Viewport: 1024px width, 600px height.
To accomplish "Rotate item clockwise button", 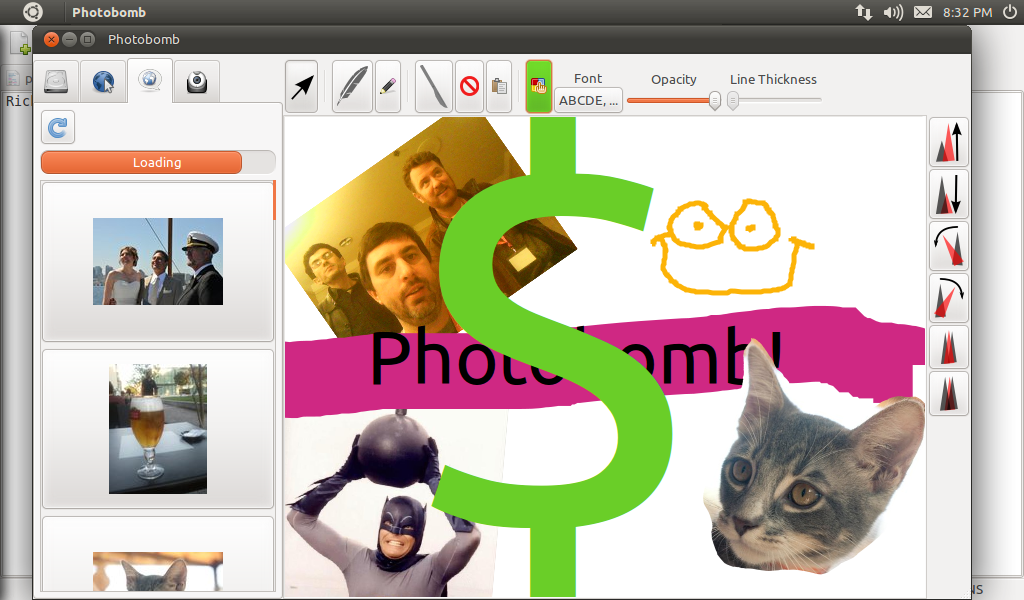I will click(949, 298).
